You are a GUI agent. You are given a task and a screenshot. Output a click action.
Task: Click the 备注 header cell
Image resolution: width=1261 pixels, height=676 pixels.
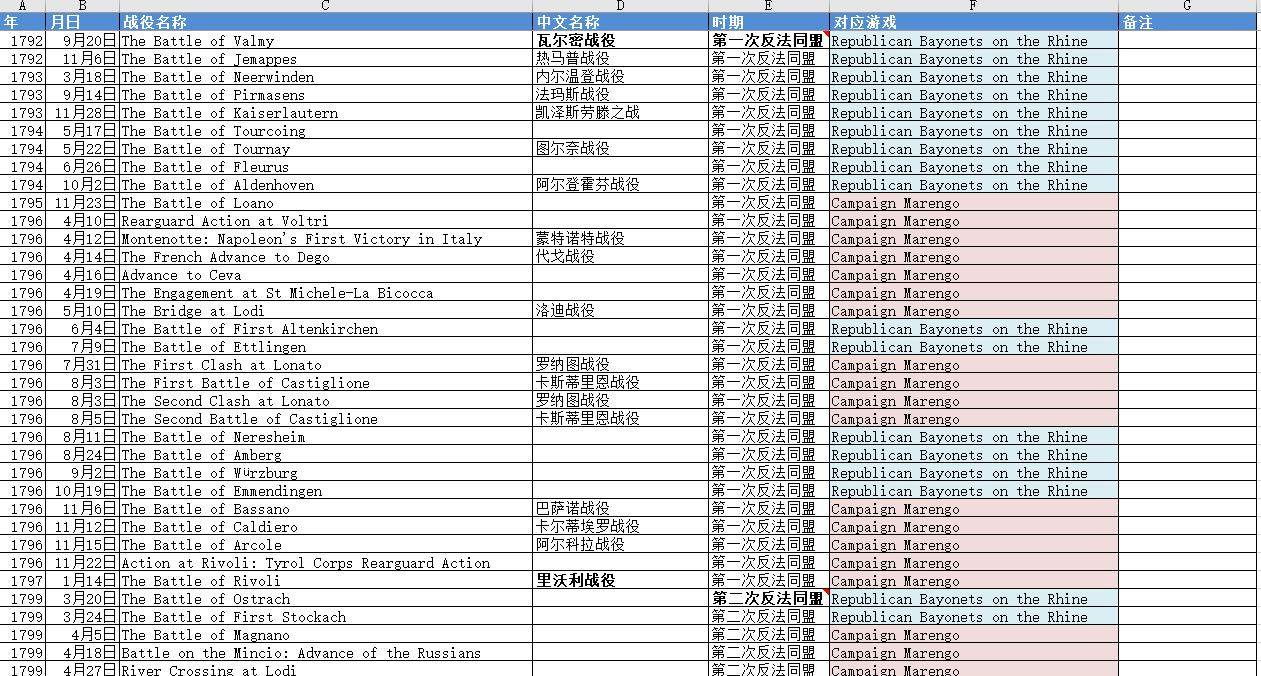click(1187, 22)
